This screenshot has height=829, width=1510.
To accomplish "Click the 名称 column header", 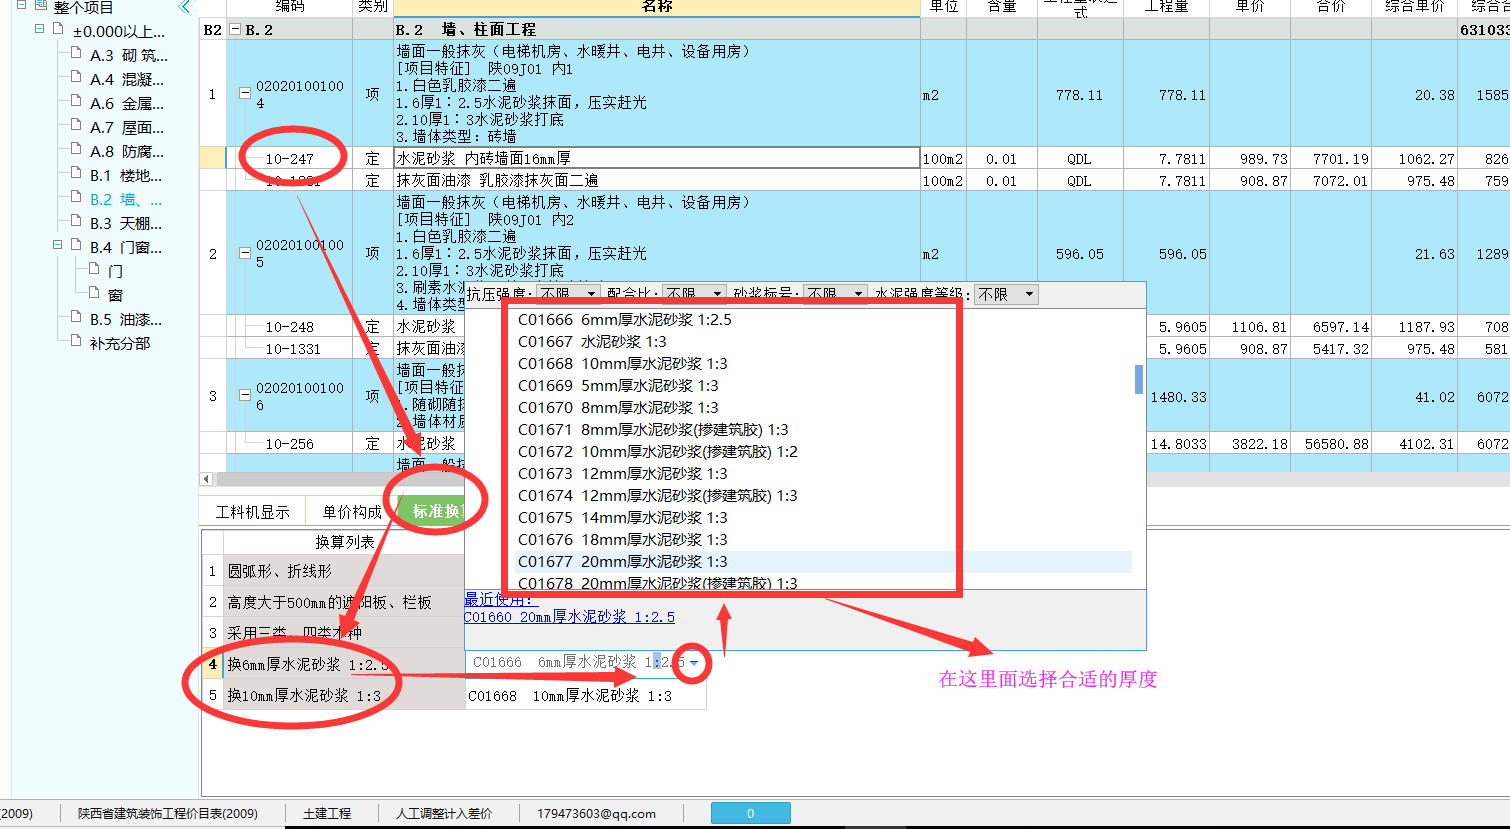I will tap(656, 7).
